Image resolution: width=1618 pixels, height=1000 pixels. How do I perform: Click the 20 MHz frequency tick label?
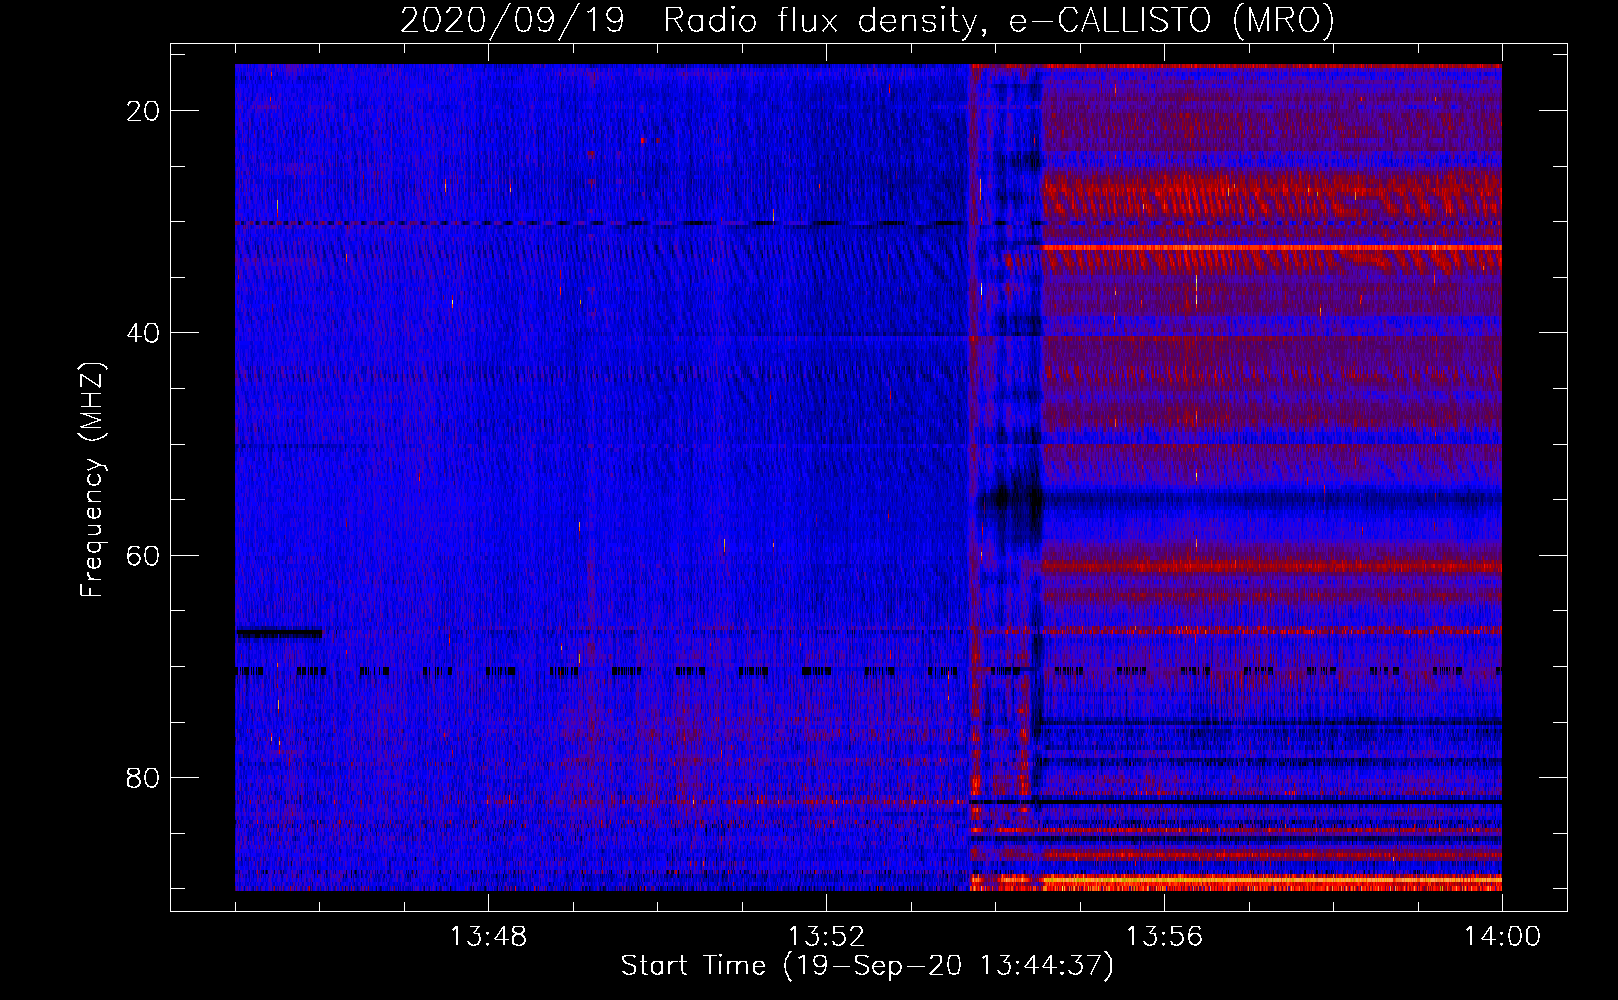[143, 111]
